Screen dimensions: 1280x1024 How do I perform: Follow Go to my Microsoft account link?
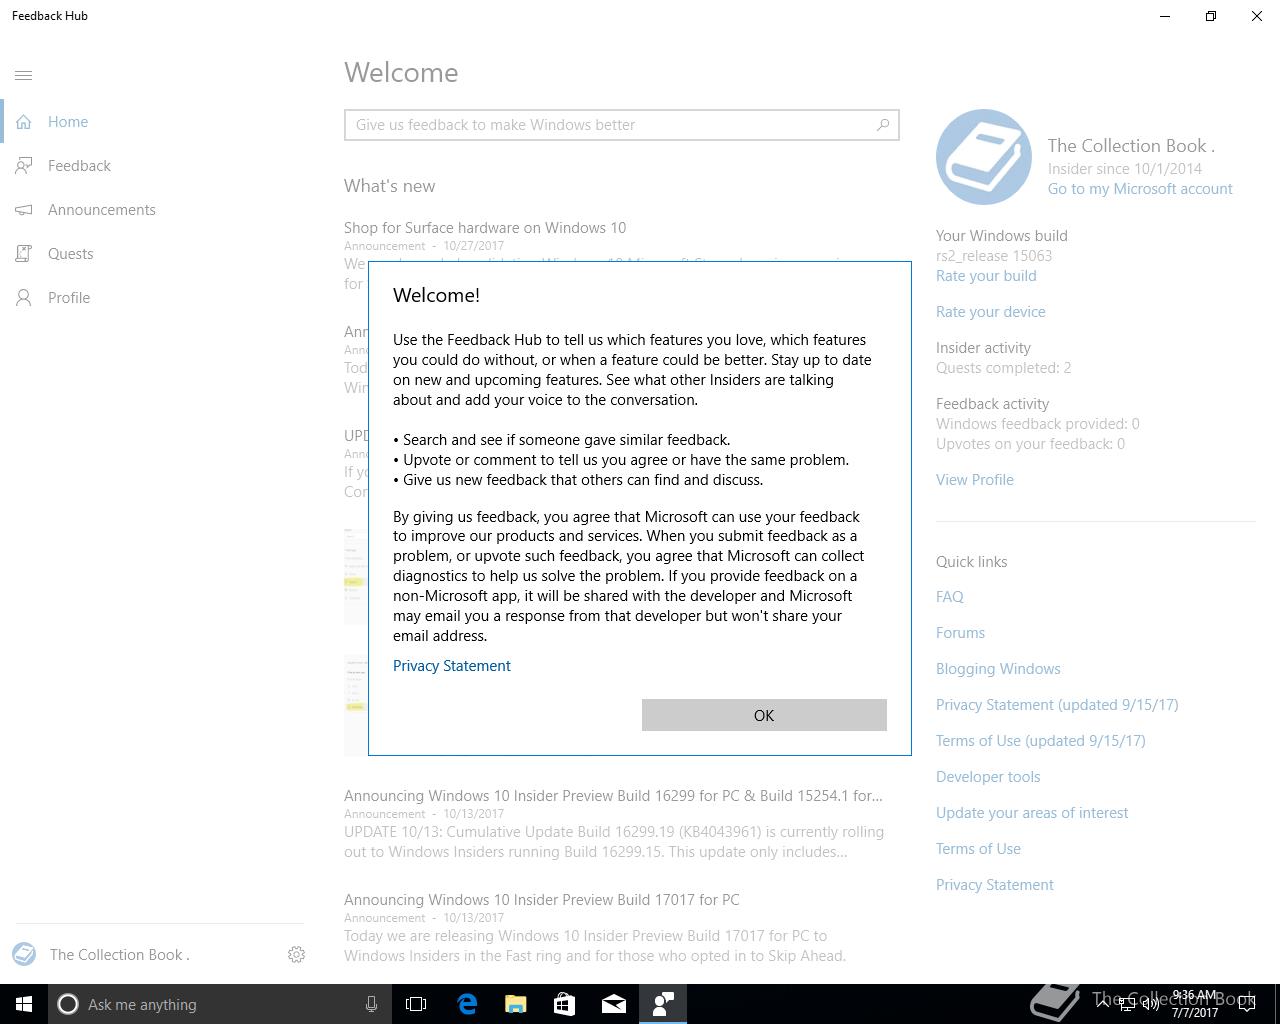pos(1140,189)
